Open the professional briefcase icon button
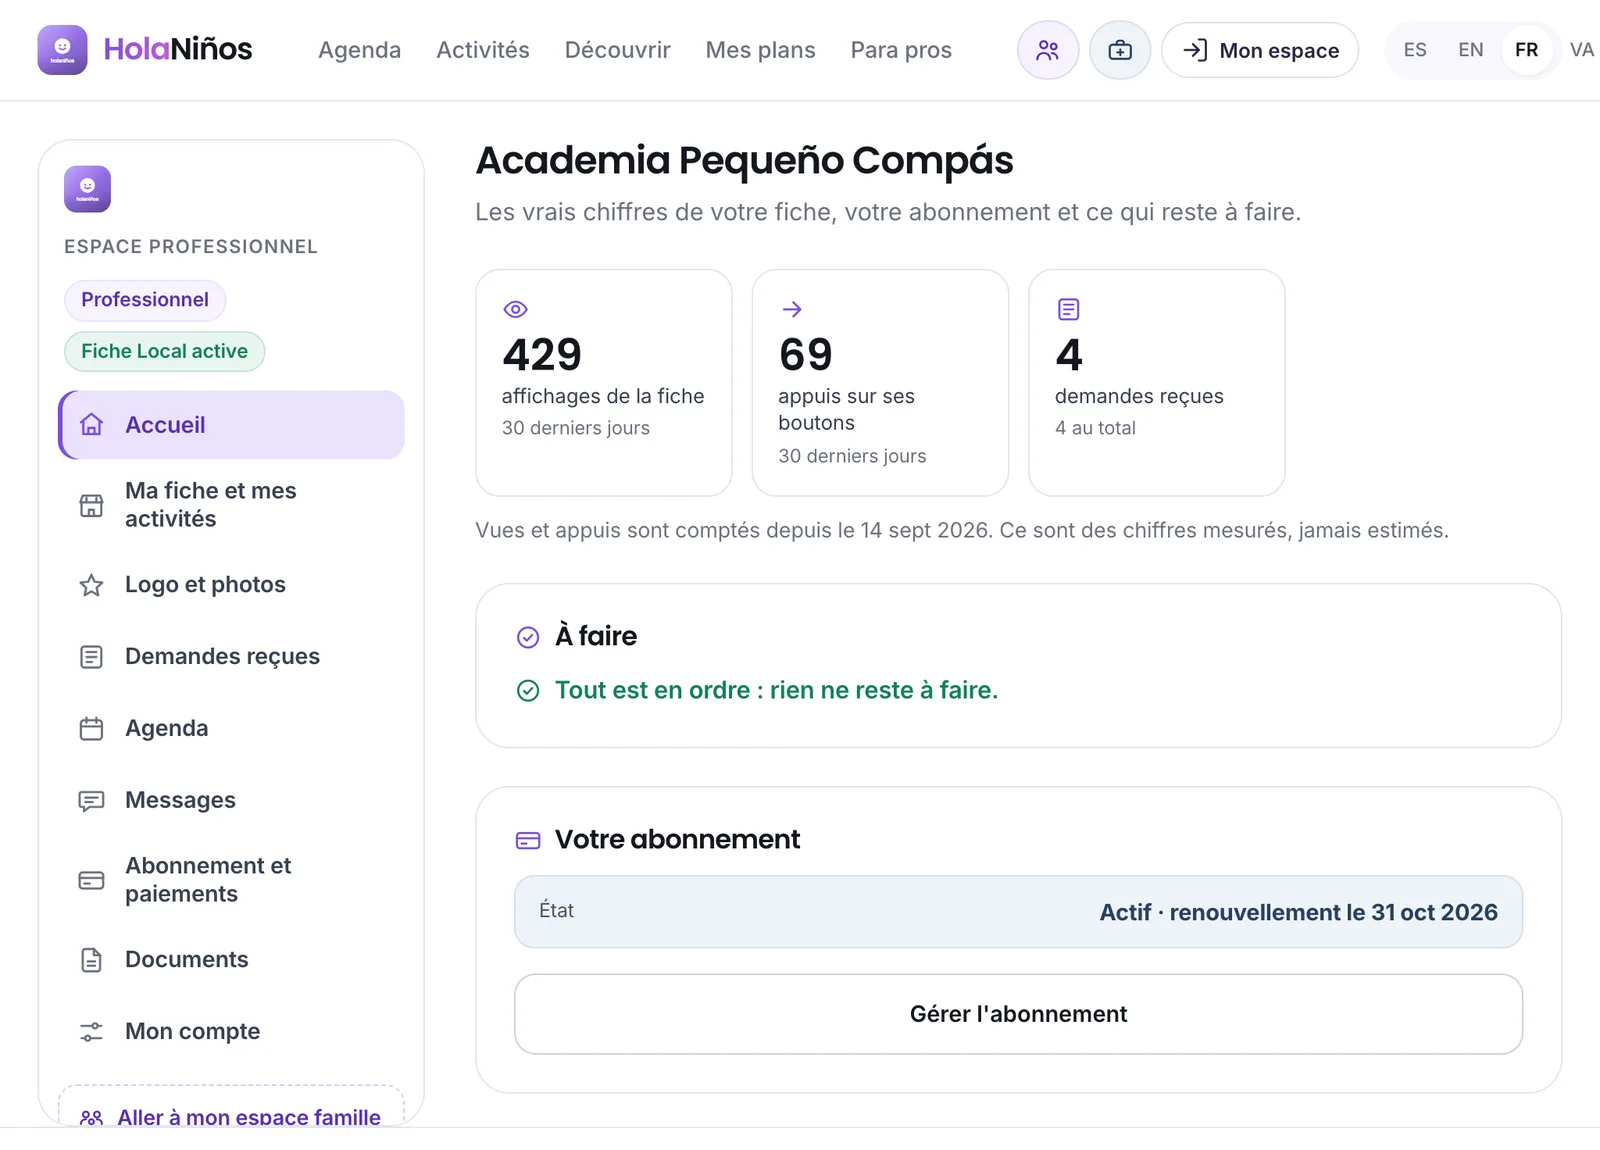The height and width of the screenshot is (1150, 1600). [1120, 50]
